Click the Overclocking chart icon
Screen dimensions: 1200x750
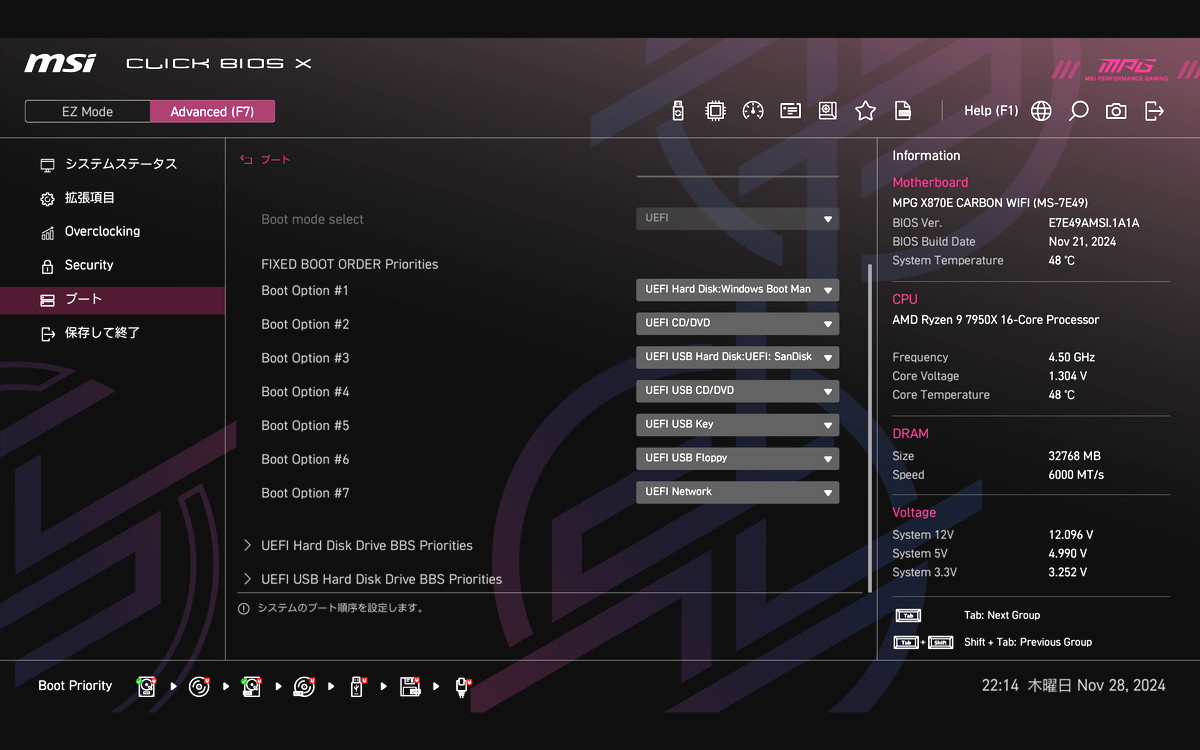[47, 233]
